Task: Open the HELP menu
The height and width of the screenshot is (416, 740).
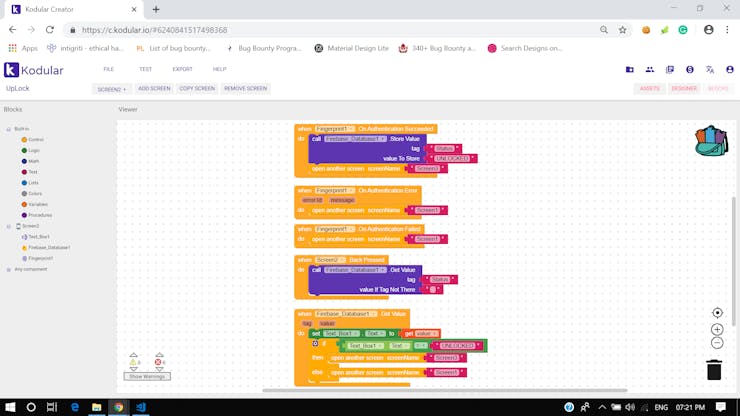Action: point(219,69)
